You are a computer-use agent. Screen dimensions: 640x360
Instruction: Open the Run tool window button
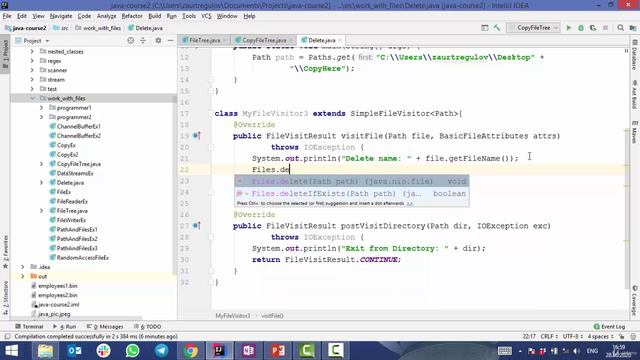coord(64,327)
